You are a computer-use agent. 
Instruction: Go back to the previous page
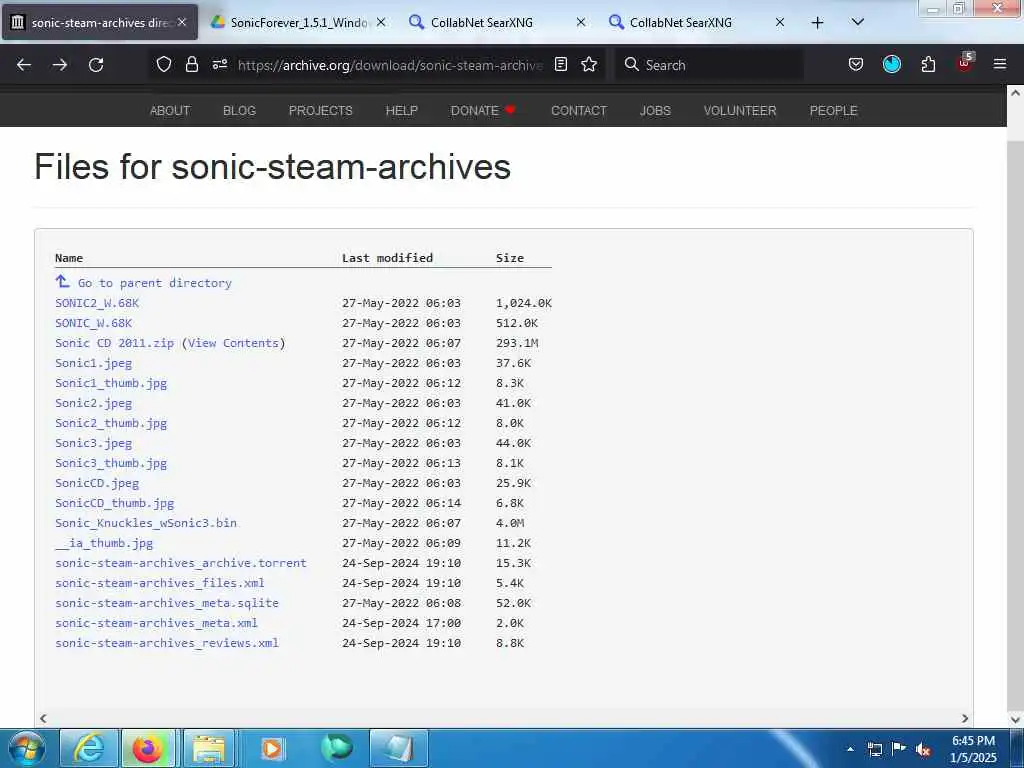(x=24, y=65)
